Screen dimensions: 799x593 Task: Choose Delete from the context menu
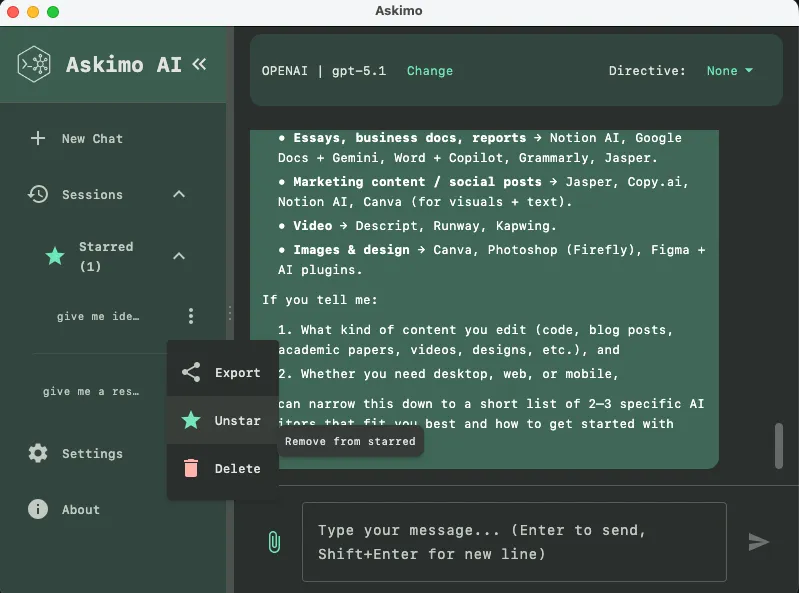[x=223, y=469]
